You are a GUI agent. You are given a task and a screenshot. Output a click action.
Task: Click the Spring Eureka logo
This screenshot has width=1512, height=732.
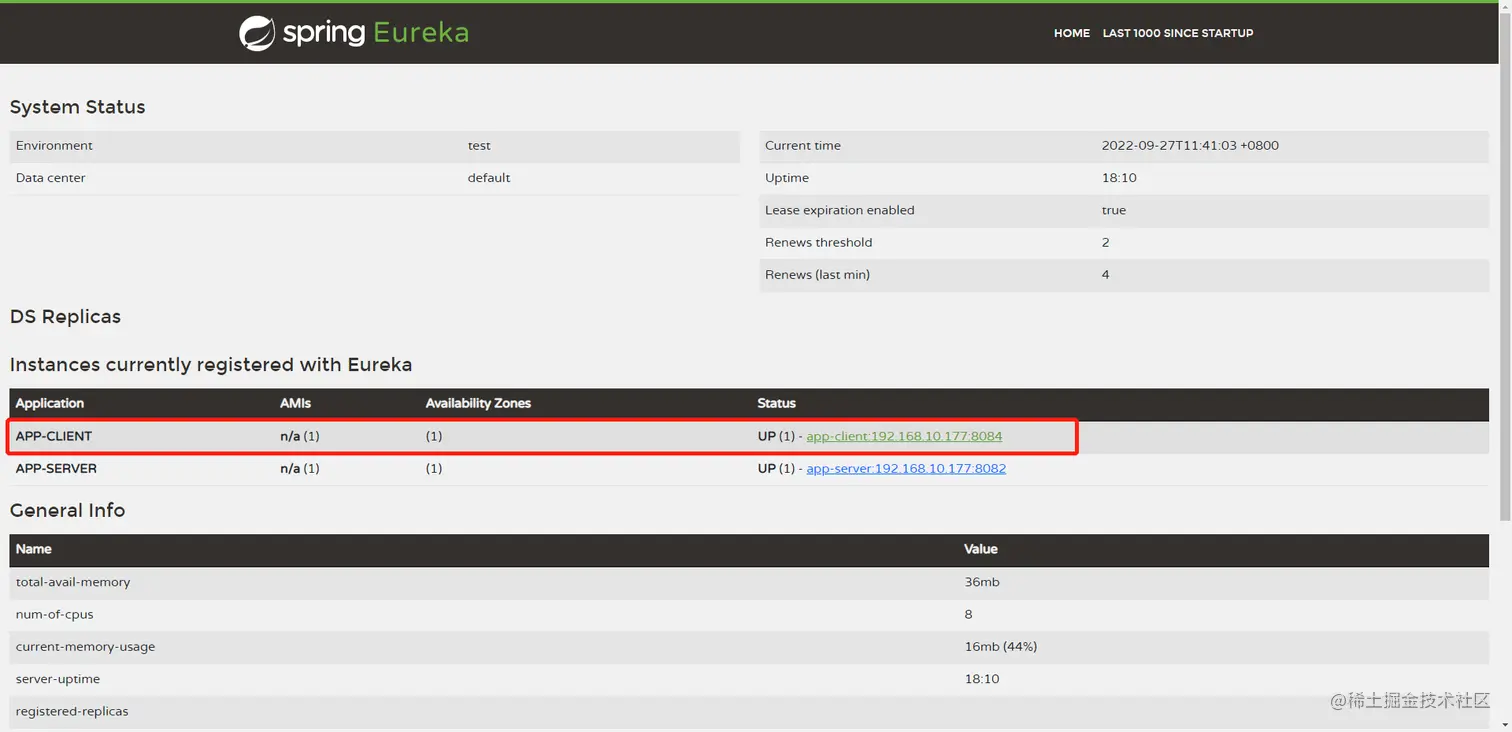click(x=354, y=33)
